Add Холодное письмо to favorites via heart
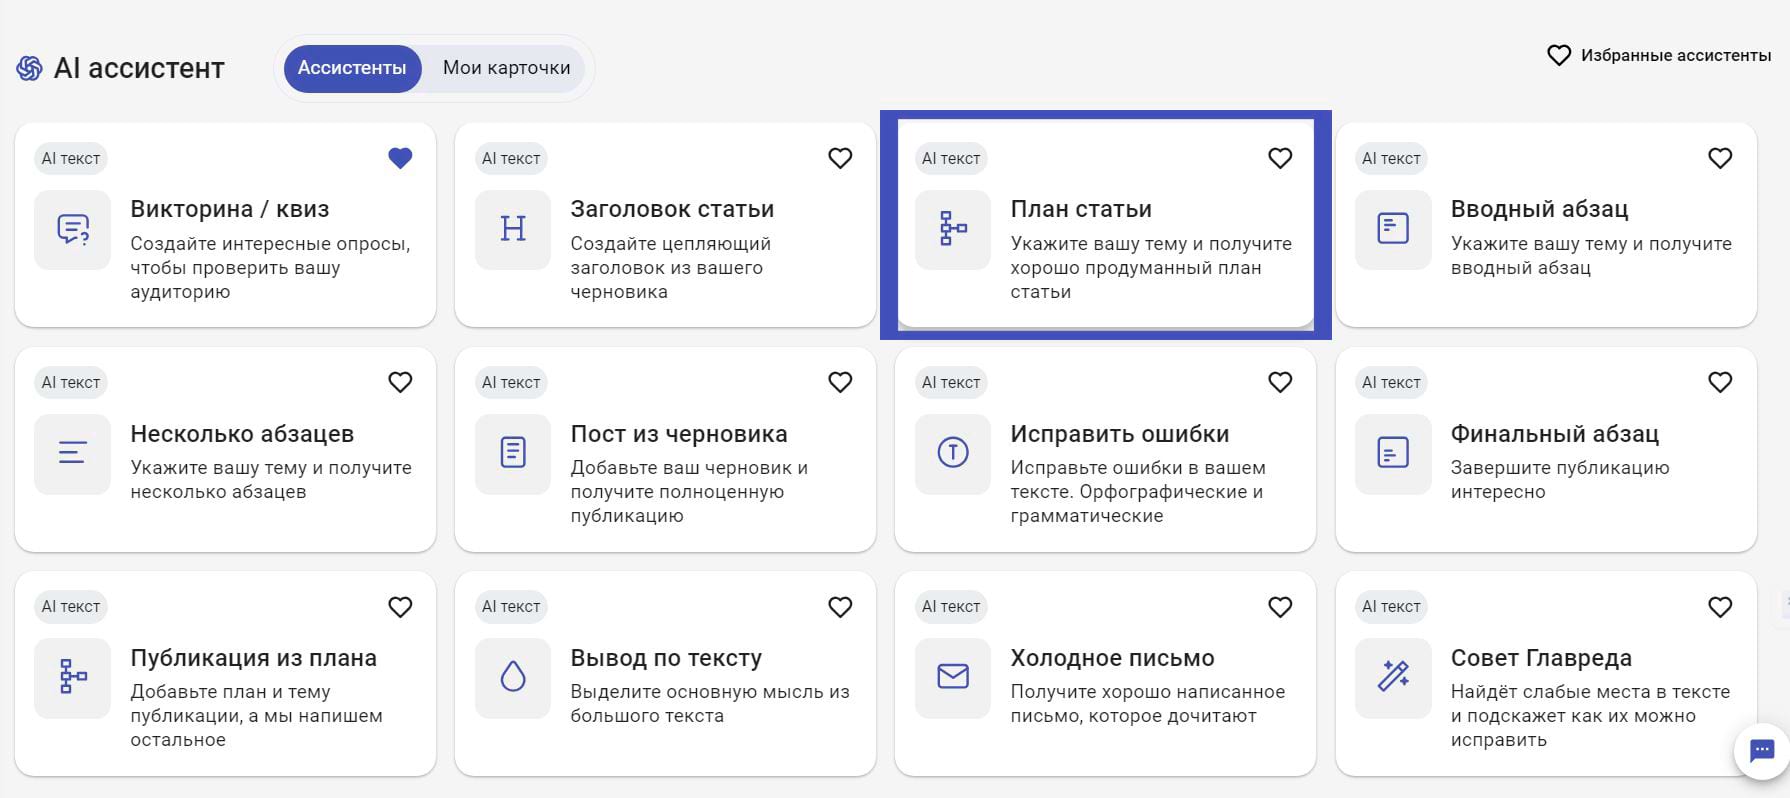The image size is (1790, 798). tap(1280, 607)
